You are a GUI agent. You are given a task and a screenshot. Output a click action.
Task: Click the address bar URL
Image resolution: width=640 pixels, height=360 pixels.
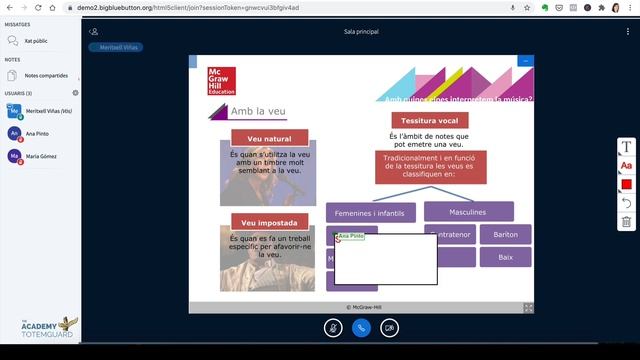(188, 8)
